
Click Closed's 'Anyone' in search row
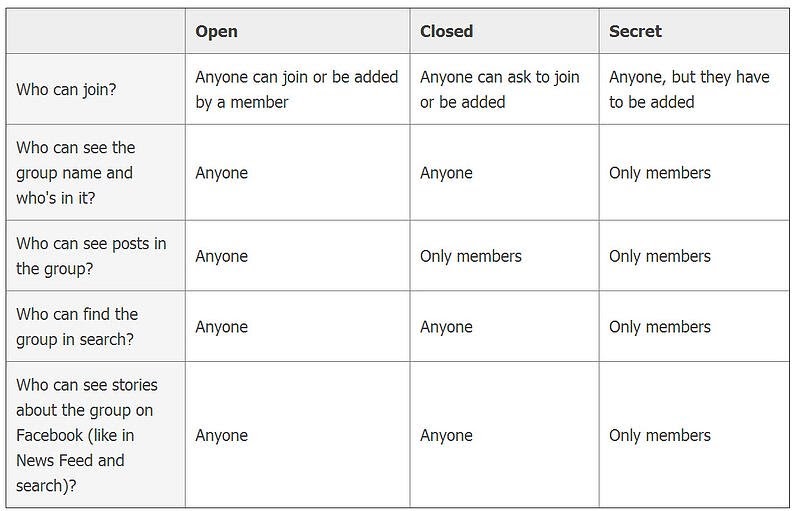pos(446,327)
